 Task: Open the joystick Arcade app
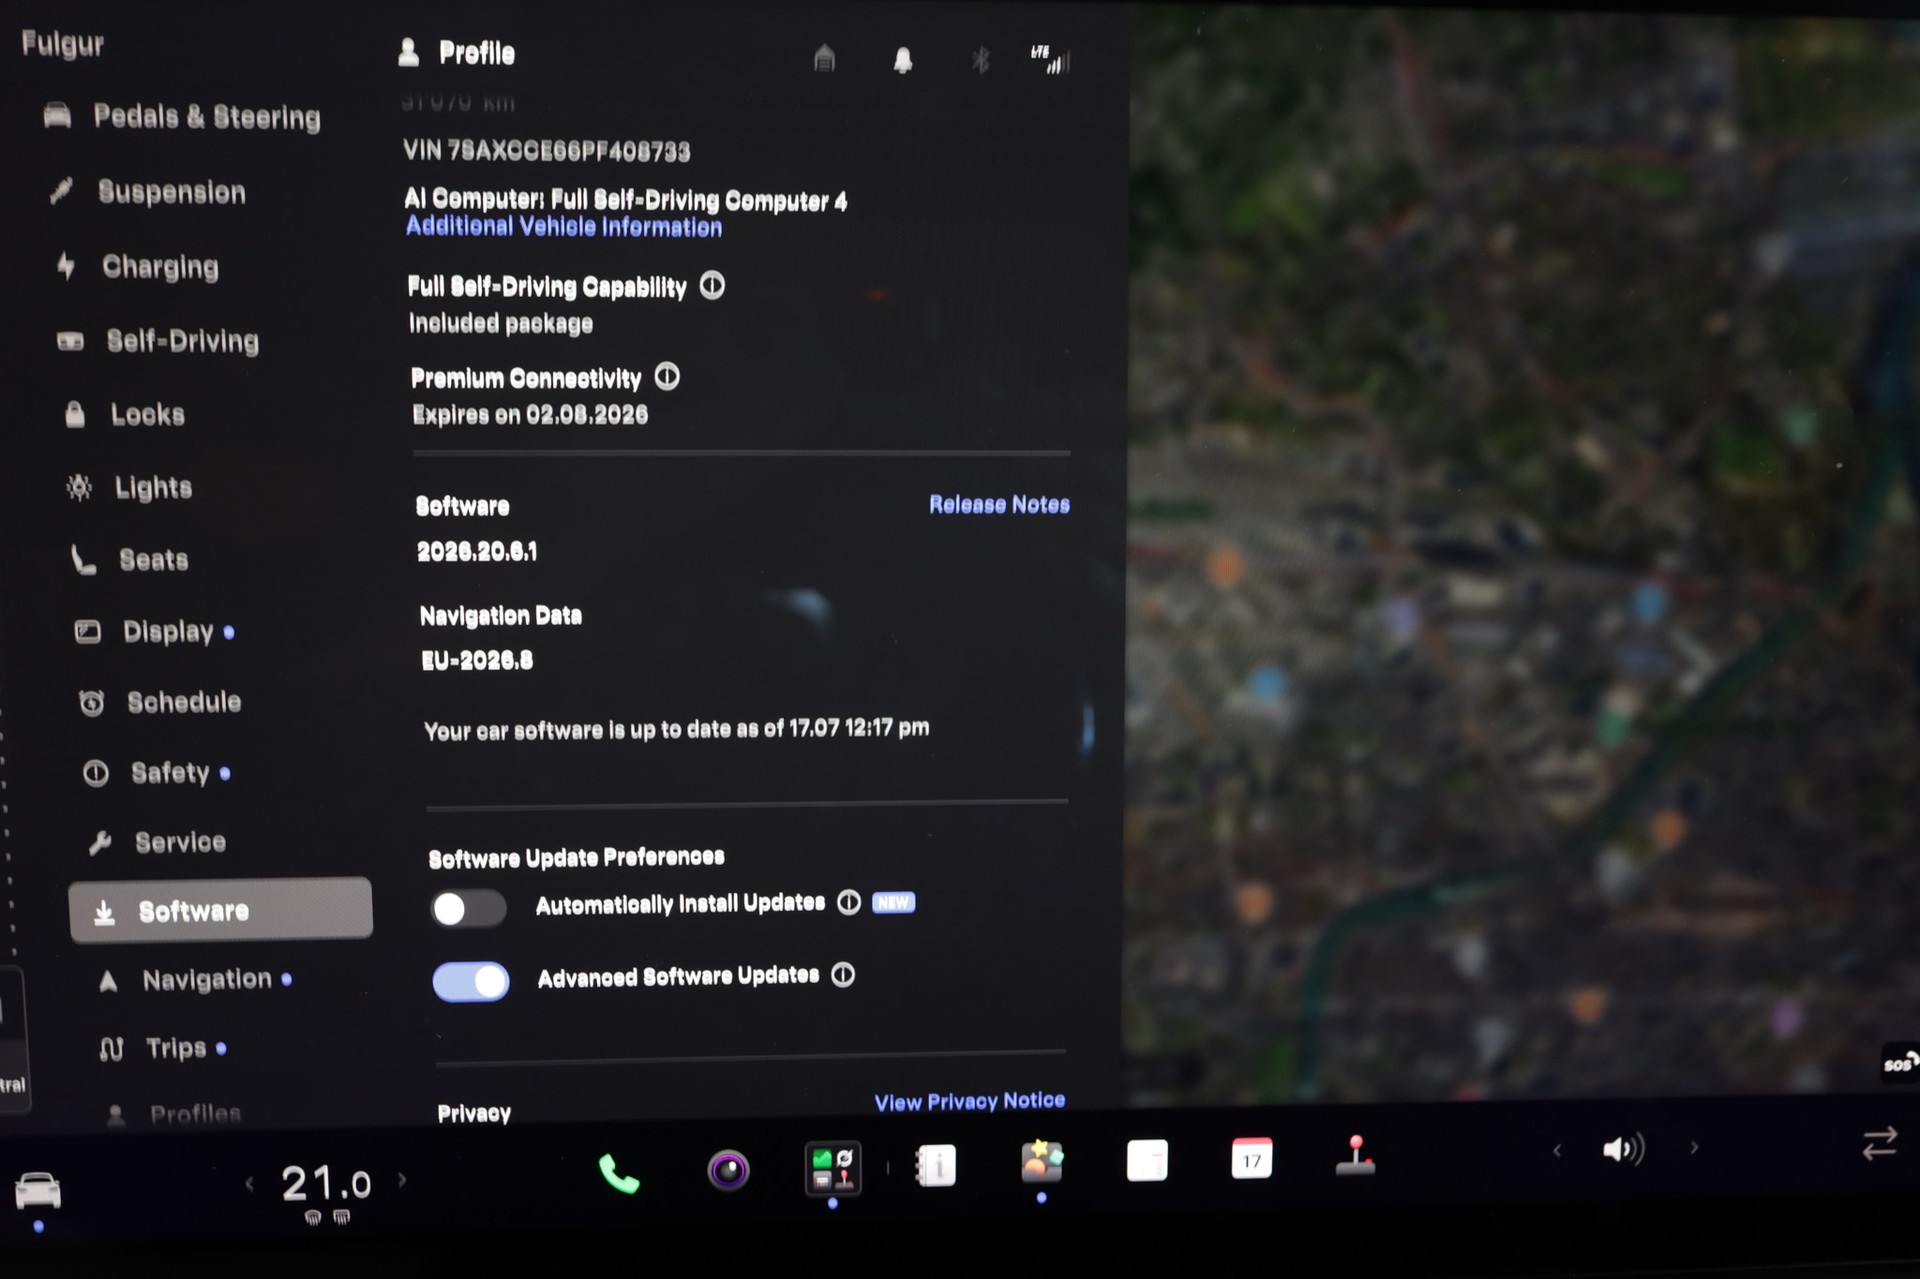(x=1356, y=1155)
